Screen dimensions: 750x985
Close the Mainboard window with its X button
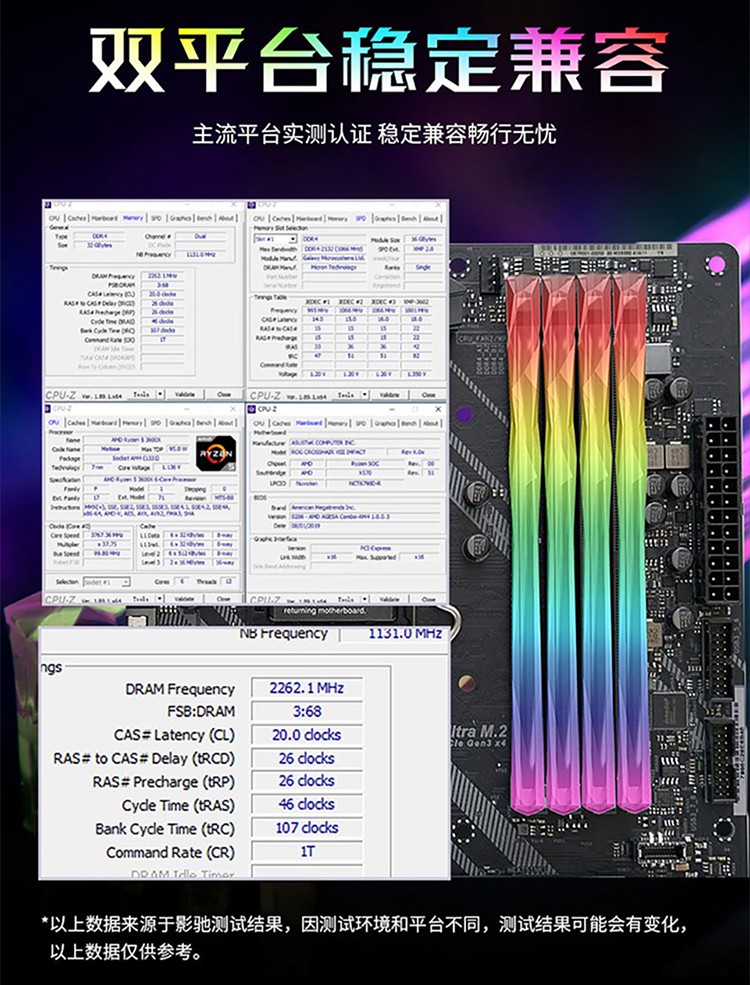[438, 409]
